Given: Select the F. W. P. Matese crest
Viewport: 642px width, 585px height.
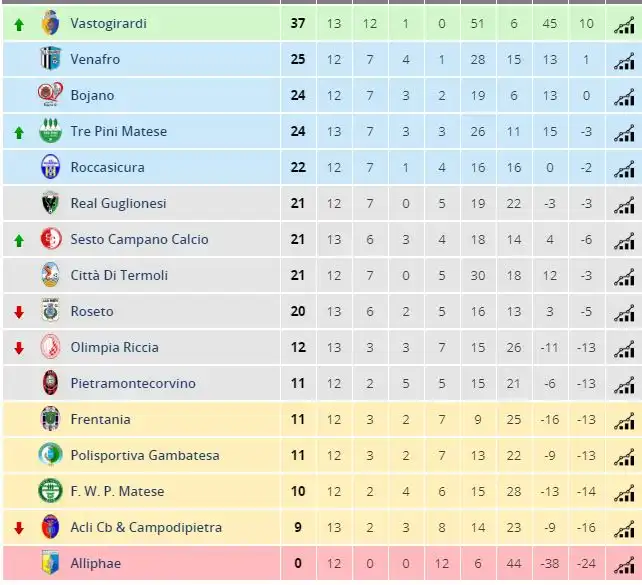Looking at the screenshot, I should pos(50,491).
